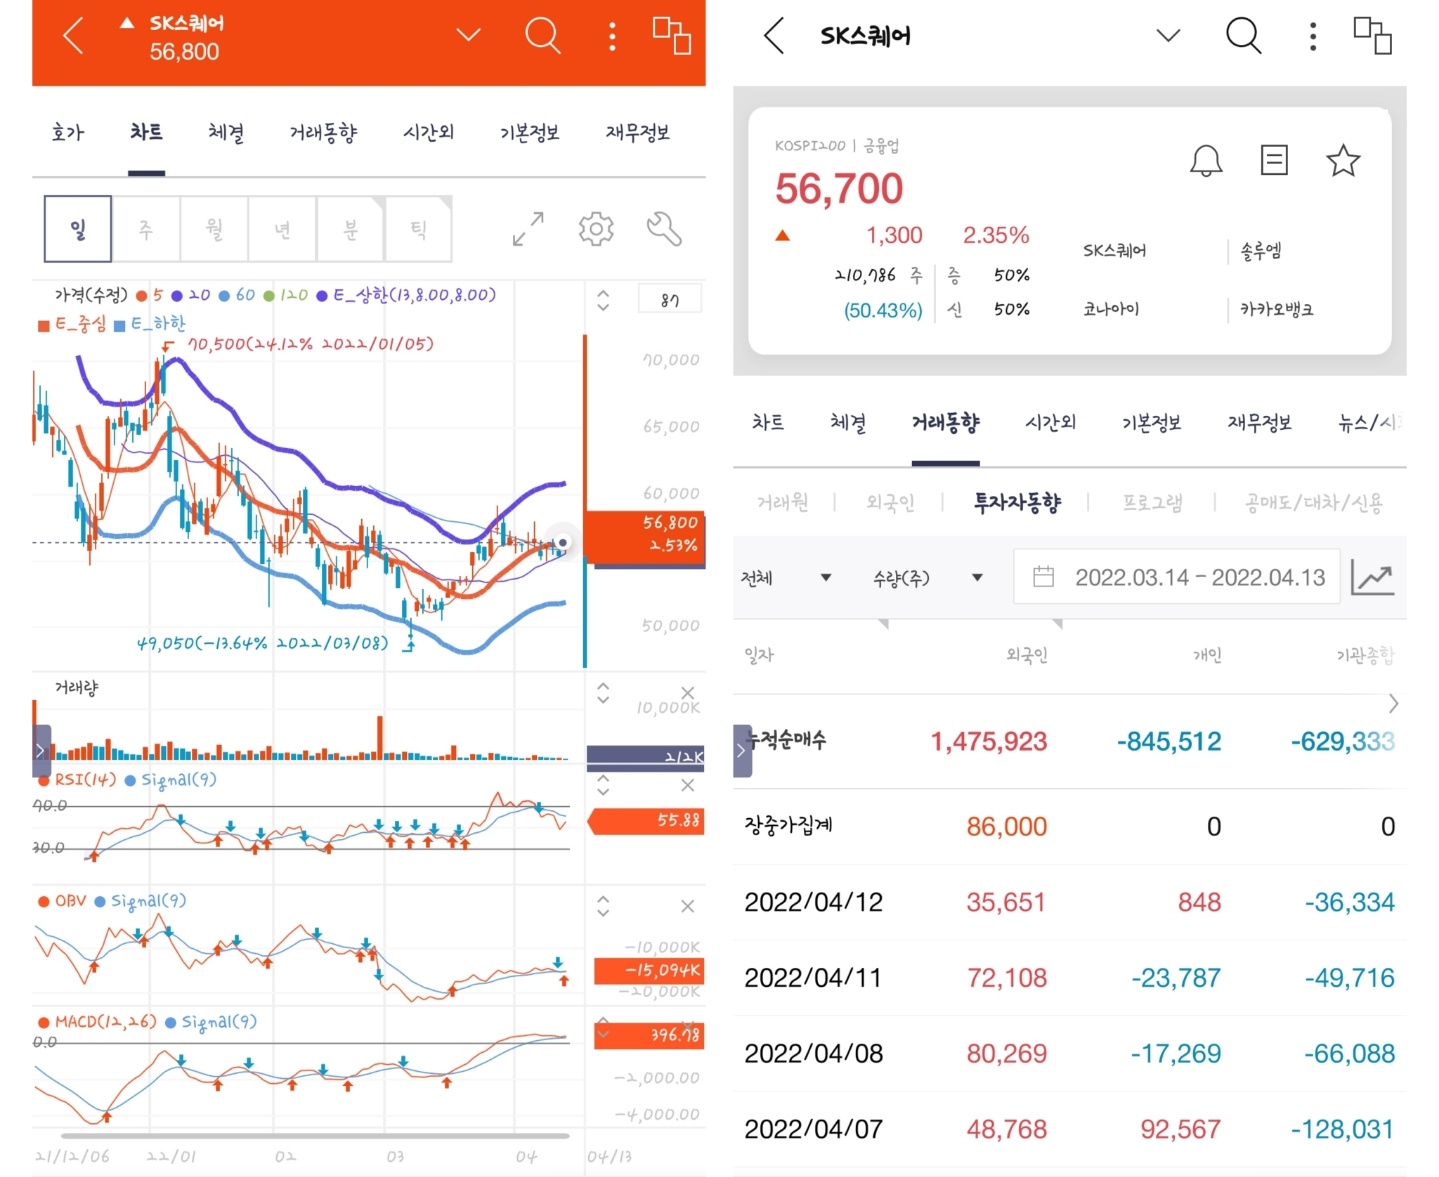Open 뉴스 tab in right panel
Image resolution: width=1439 pixels, height=1177 pixels.
point(1369,423)
